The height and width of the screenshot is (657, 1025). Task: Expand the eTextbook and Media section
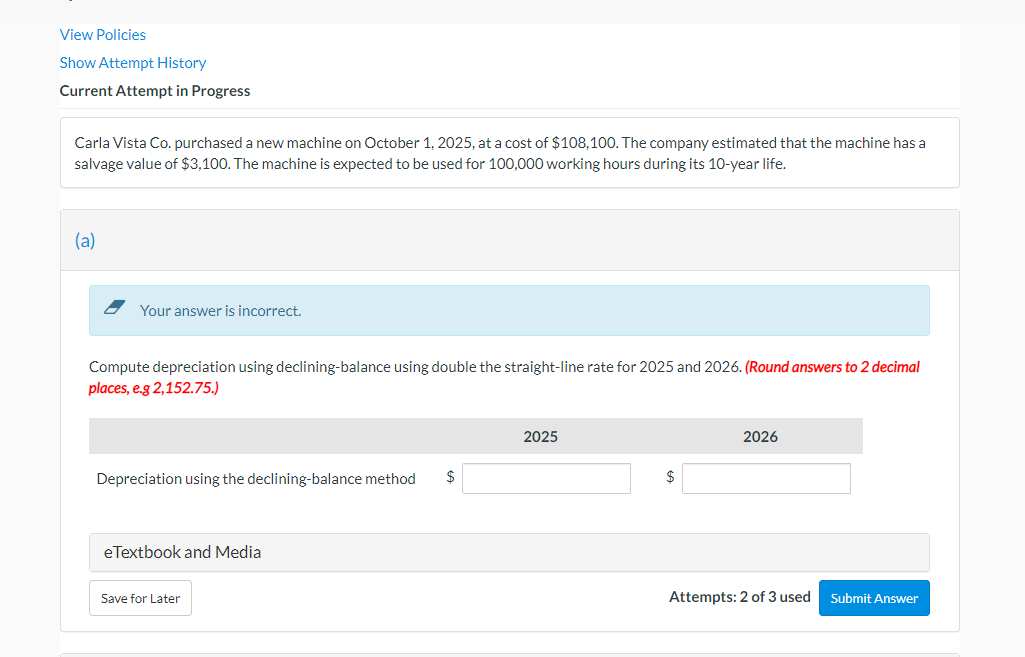pyautogui.click(x=181, y=551)
